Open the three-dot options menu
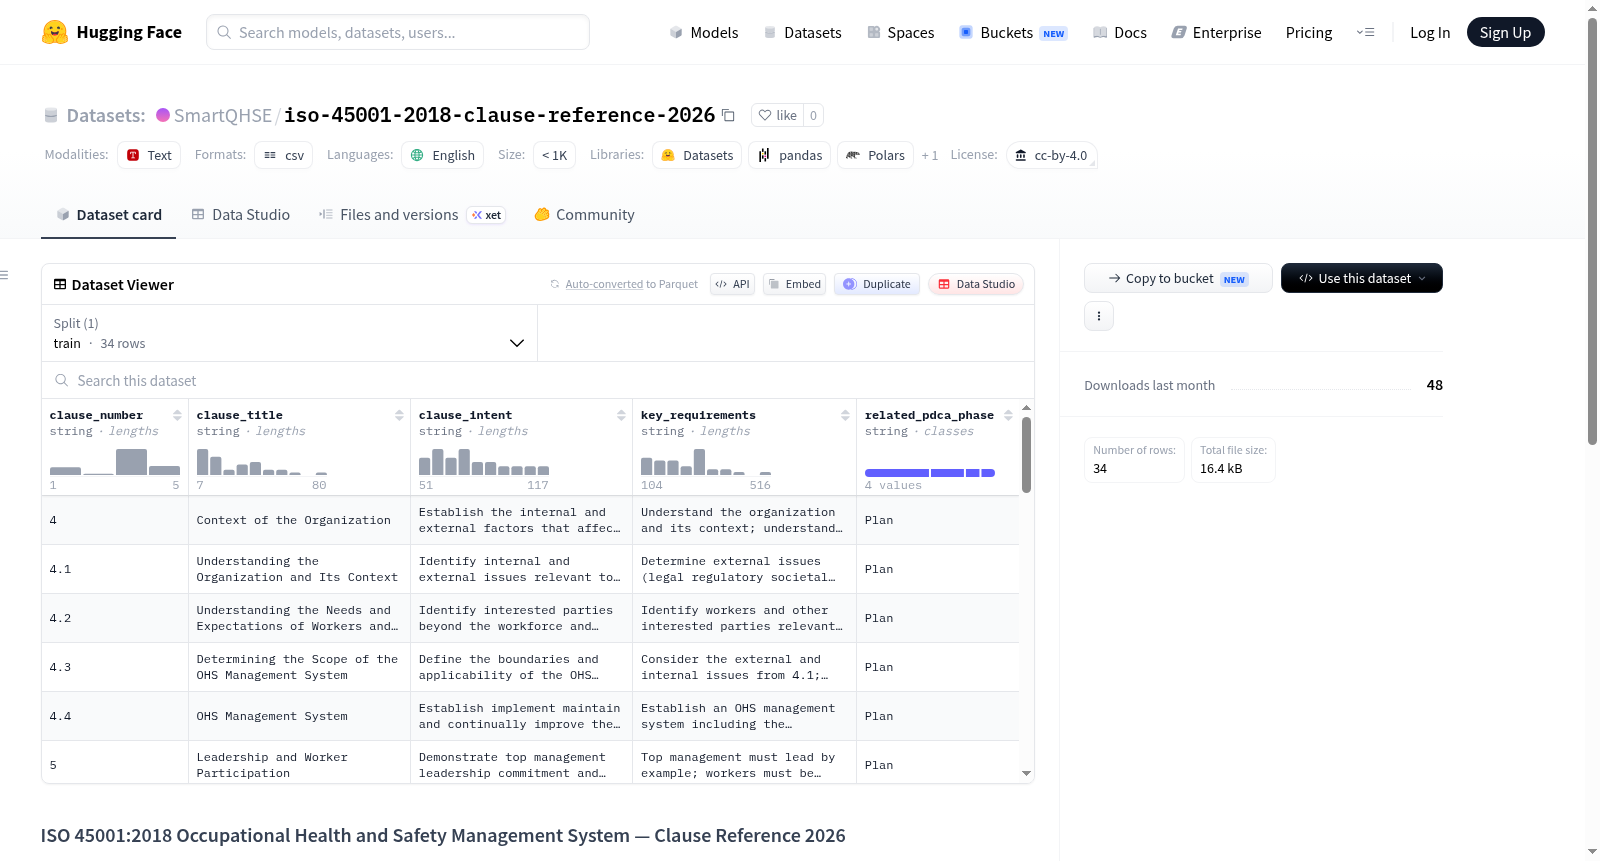The height and width of the screenshot is (861, 1600). pos(1099,316)
